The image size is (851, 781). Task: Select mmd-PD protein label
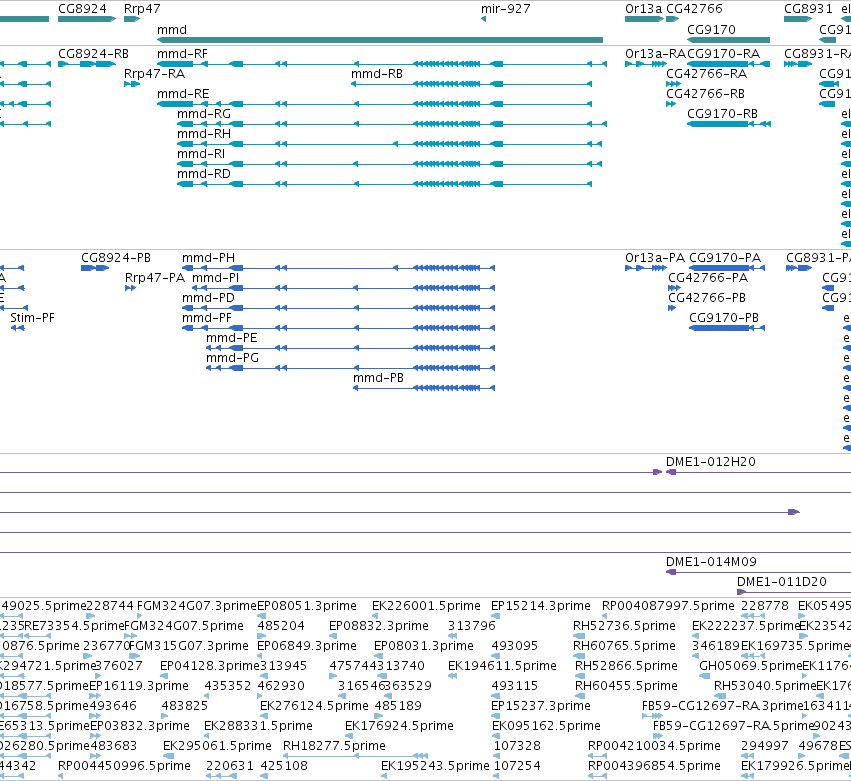point(208,298)
